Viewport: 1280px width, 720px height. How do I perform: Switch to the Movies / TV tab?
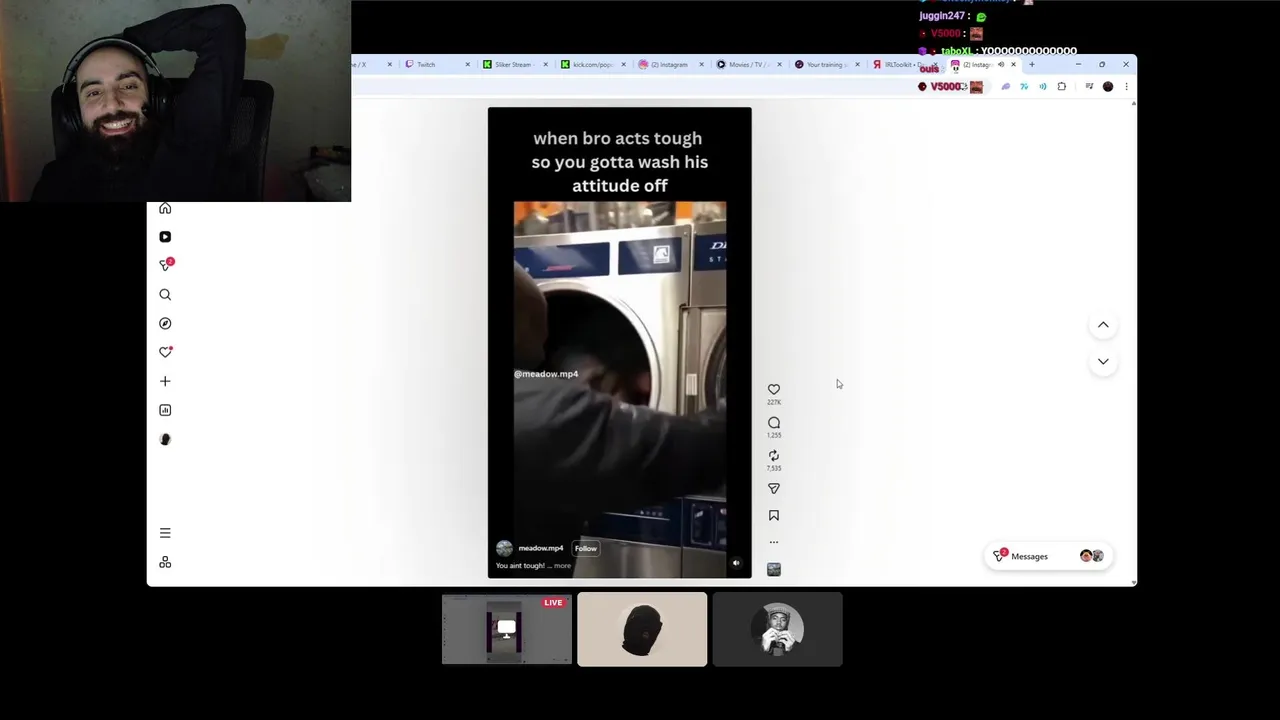tap(747, 64)
